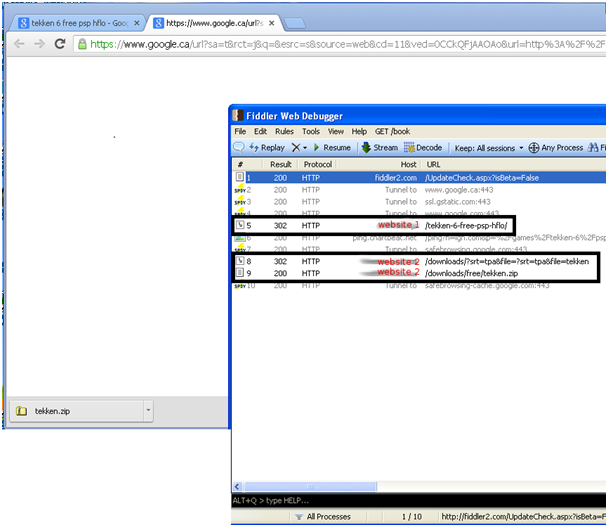Click the Remove sessions X icon
The width and height of the screenshot is (609, 528).
pos(296,148)
